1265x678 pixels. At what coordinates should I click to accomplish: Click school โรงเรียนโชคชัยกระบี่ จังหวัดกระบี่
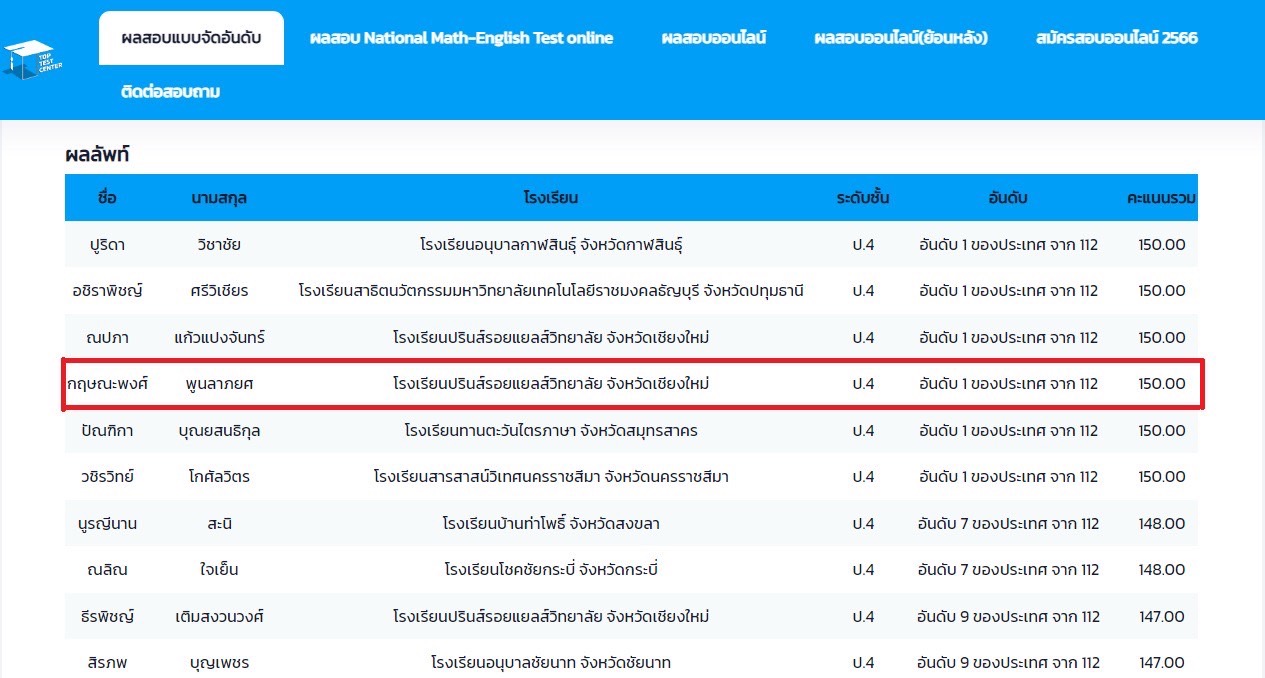coord(551,569)
